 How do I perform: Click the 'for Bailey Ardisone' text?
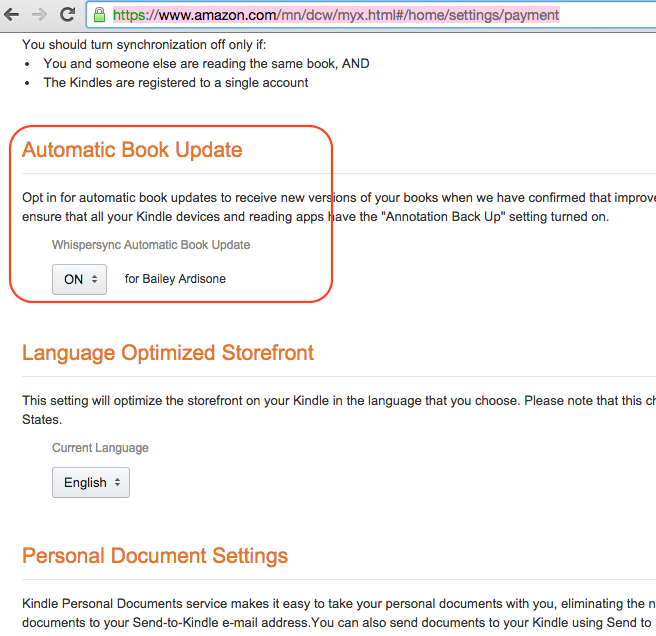[175, 279]
